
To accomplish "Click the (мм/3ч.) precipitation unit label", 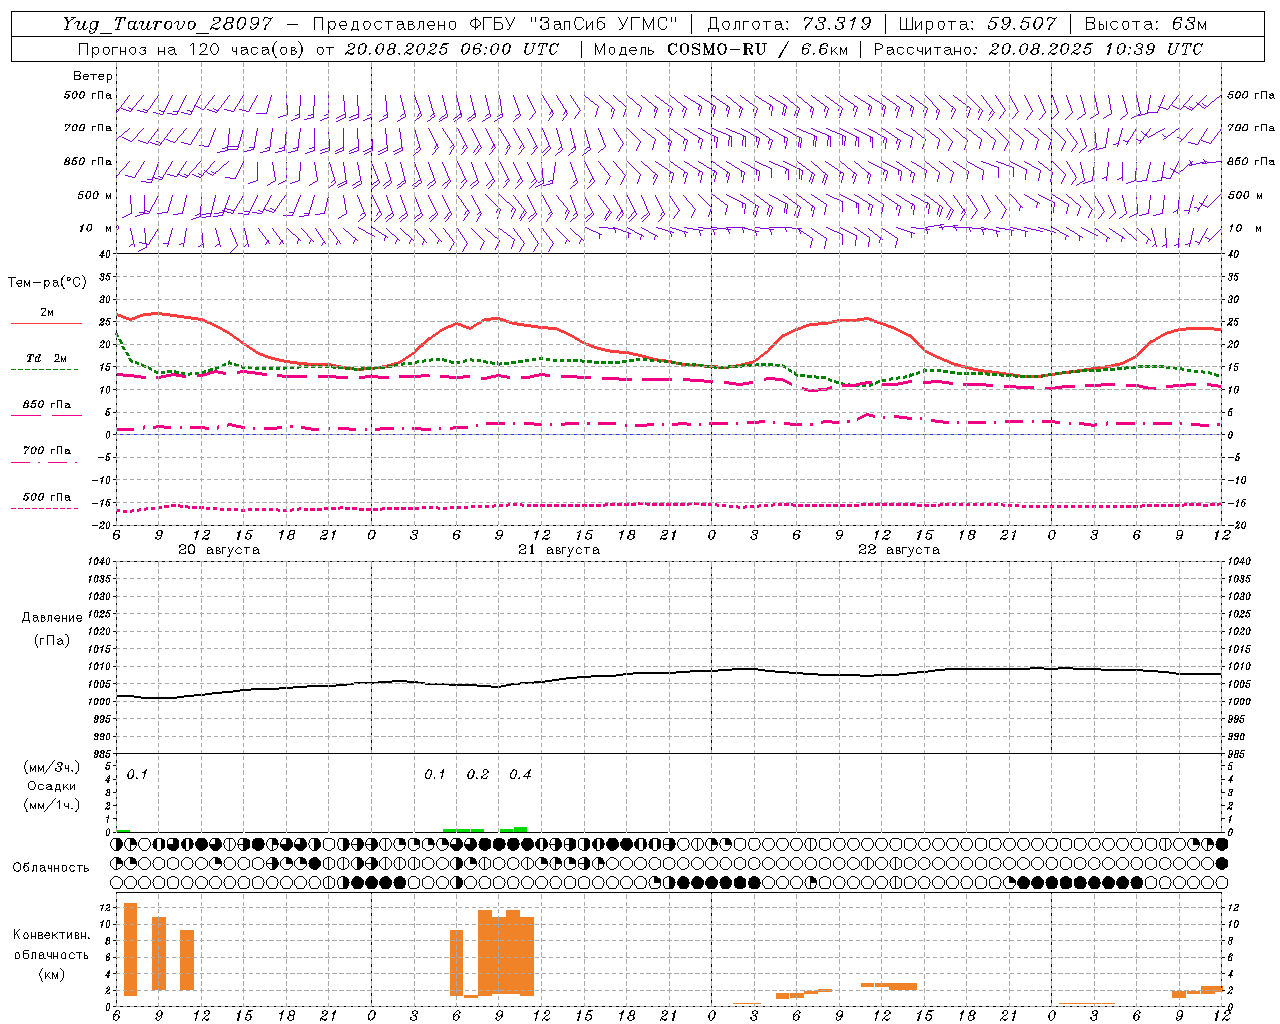I will coord(52,768).
